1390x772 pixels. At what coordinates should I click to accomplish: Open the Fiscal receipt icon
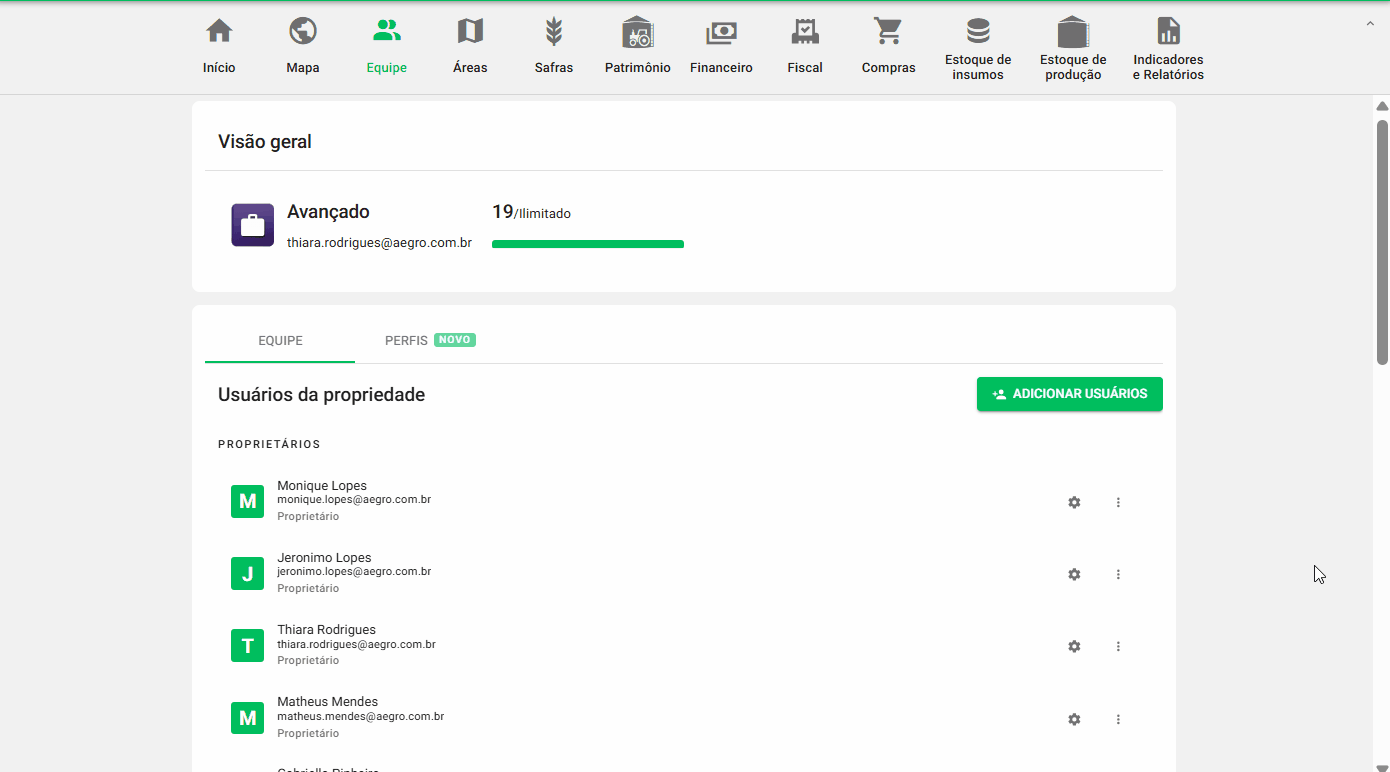(805, 32)
